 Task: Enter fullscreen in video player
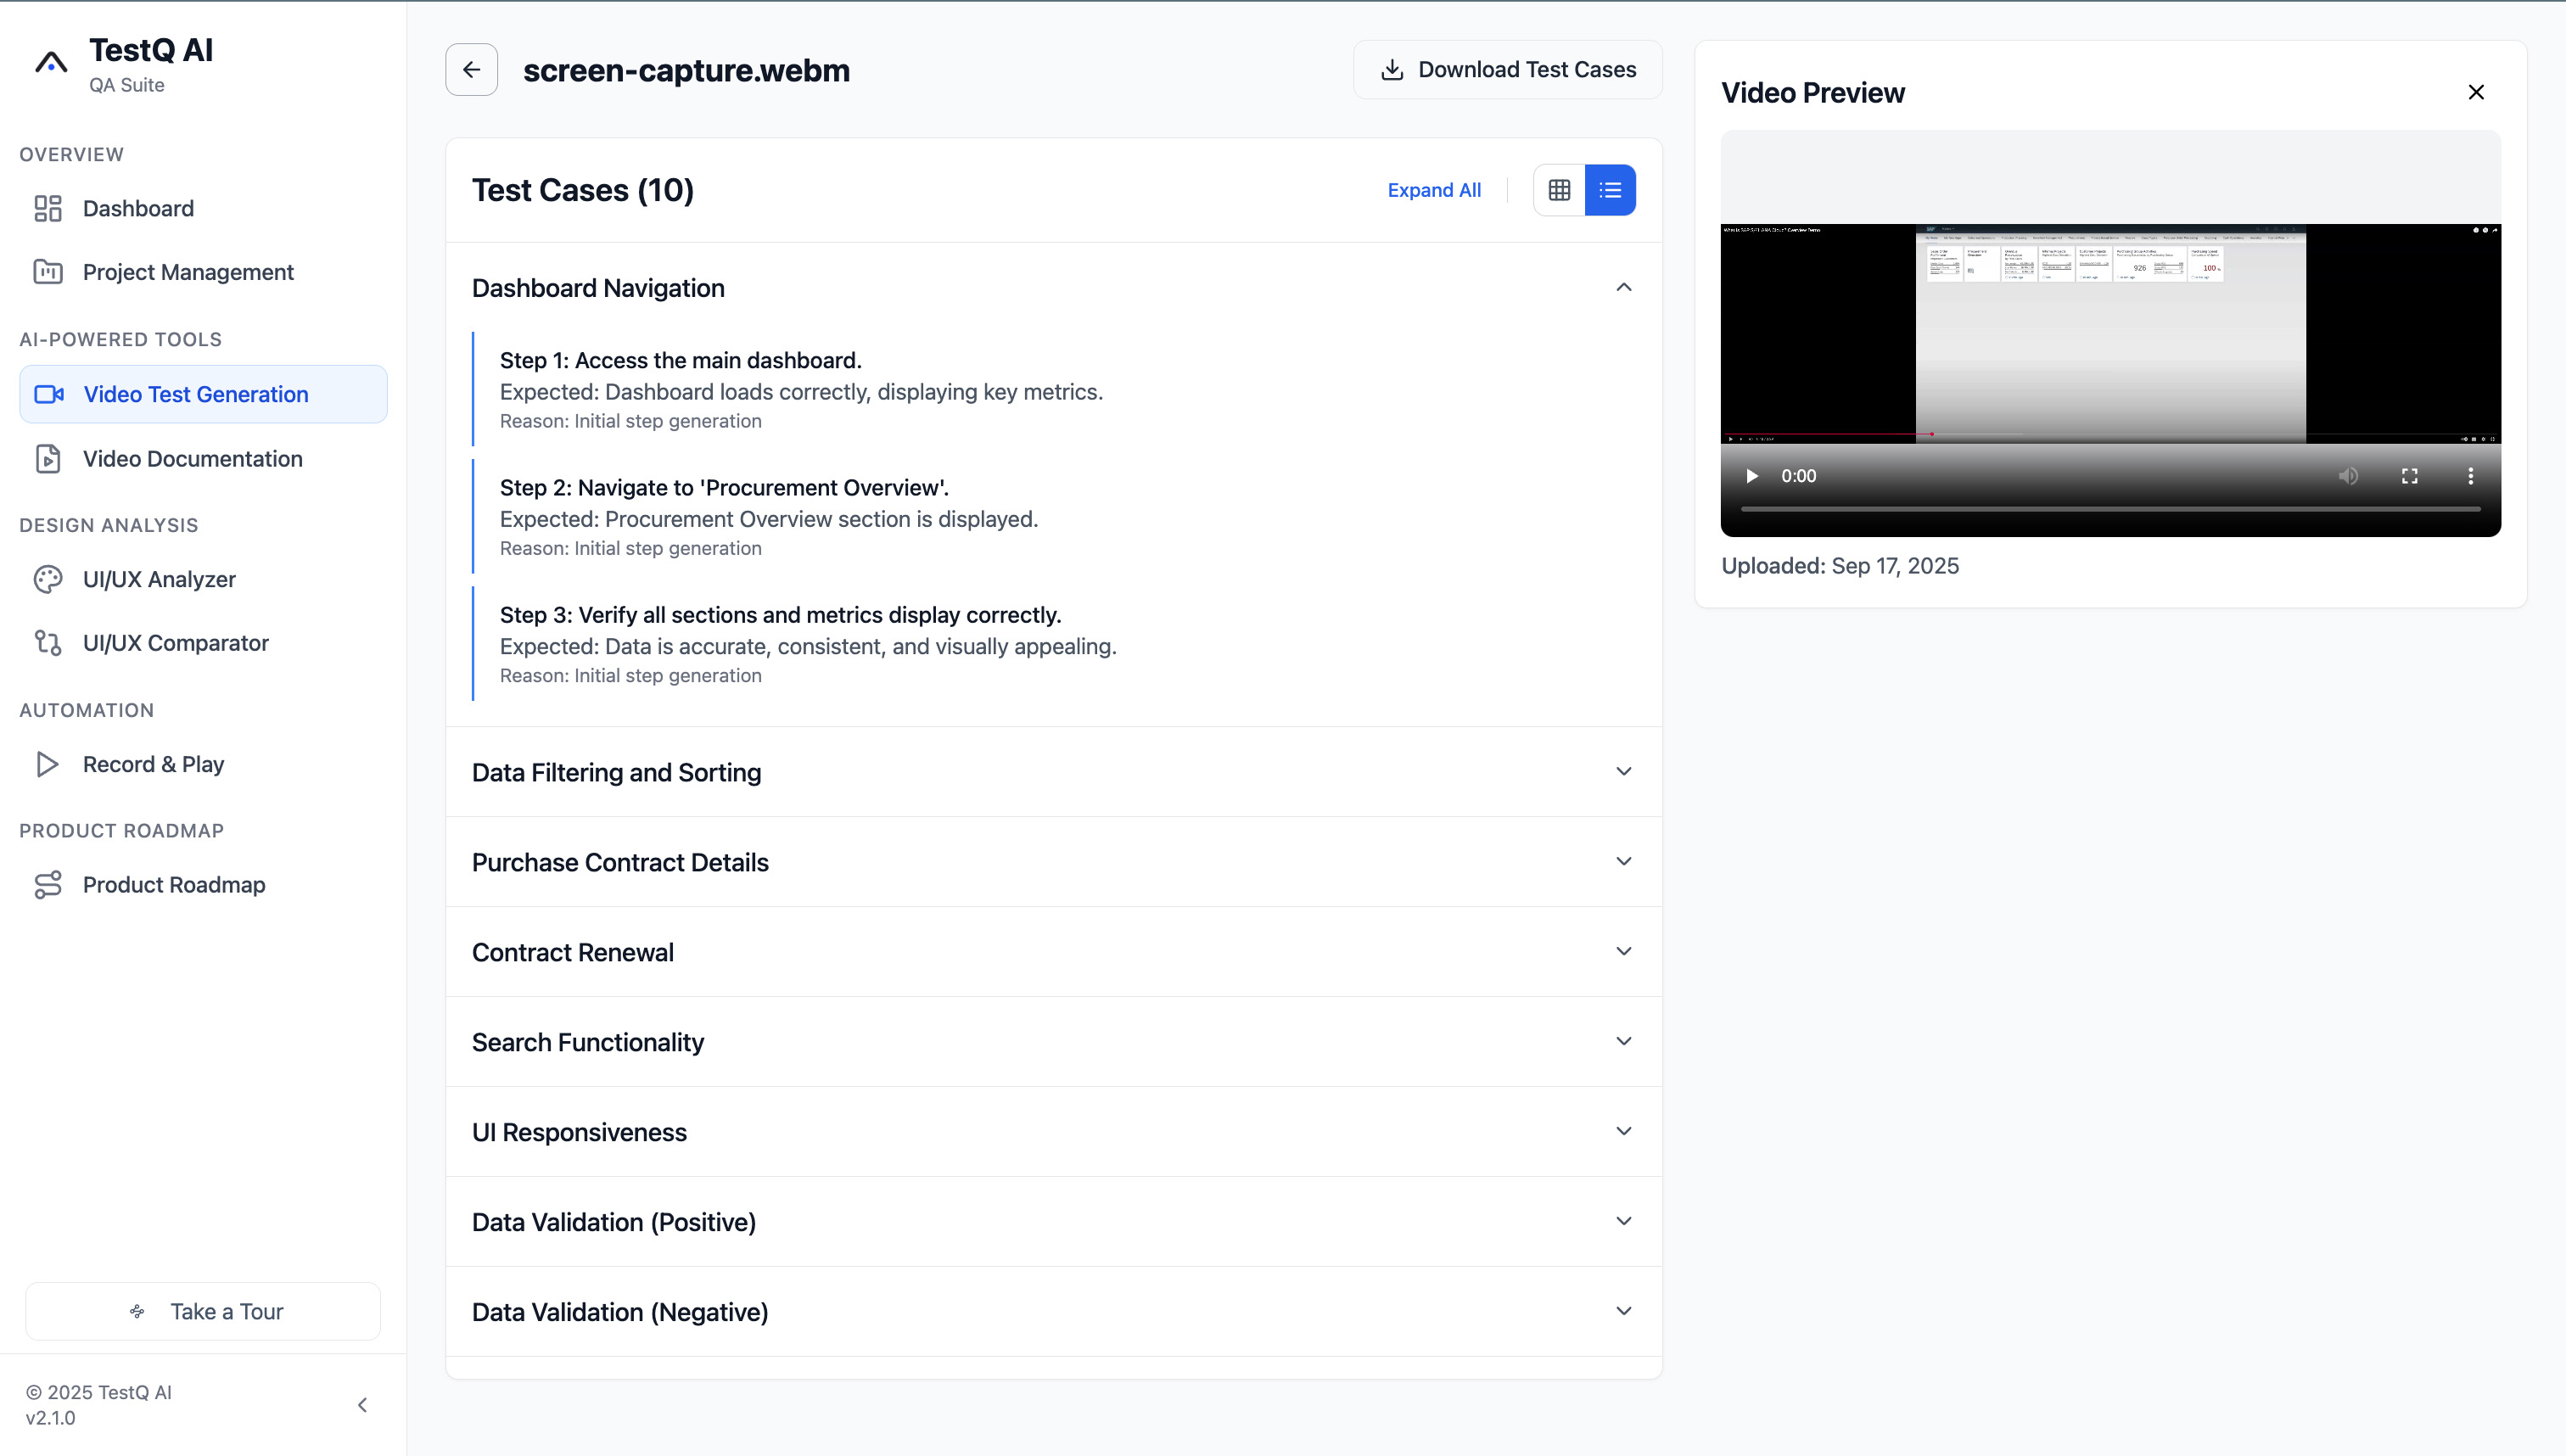click(2409, 476)
